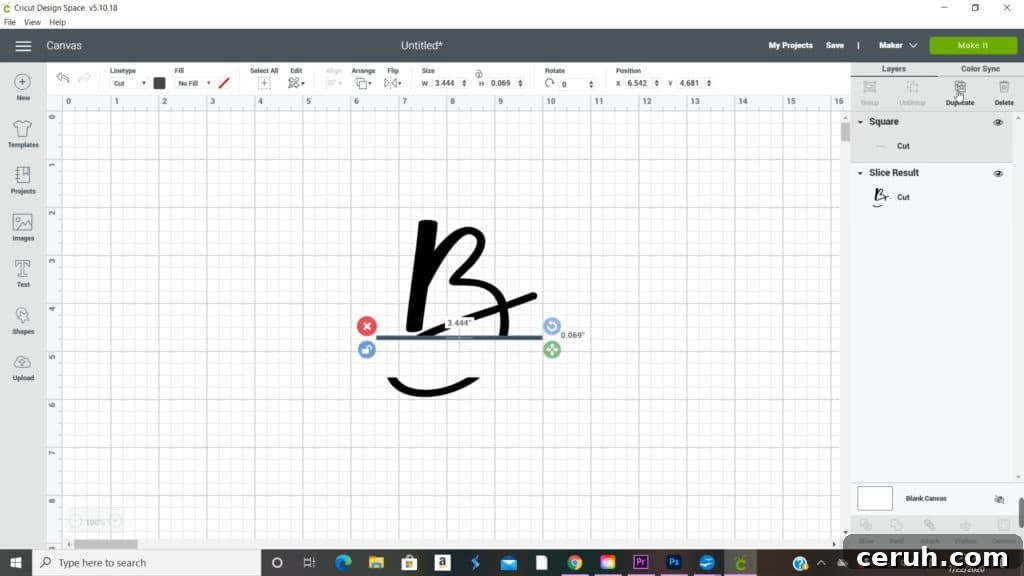This screenshot has height=576, width=1024.
Task: Hide the Square layer
Action: 998,122
